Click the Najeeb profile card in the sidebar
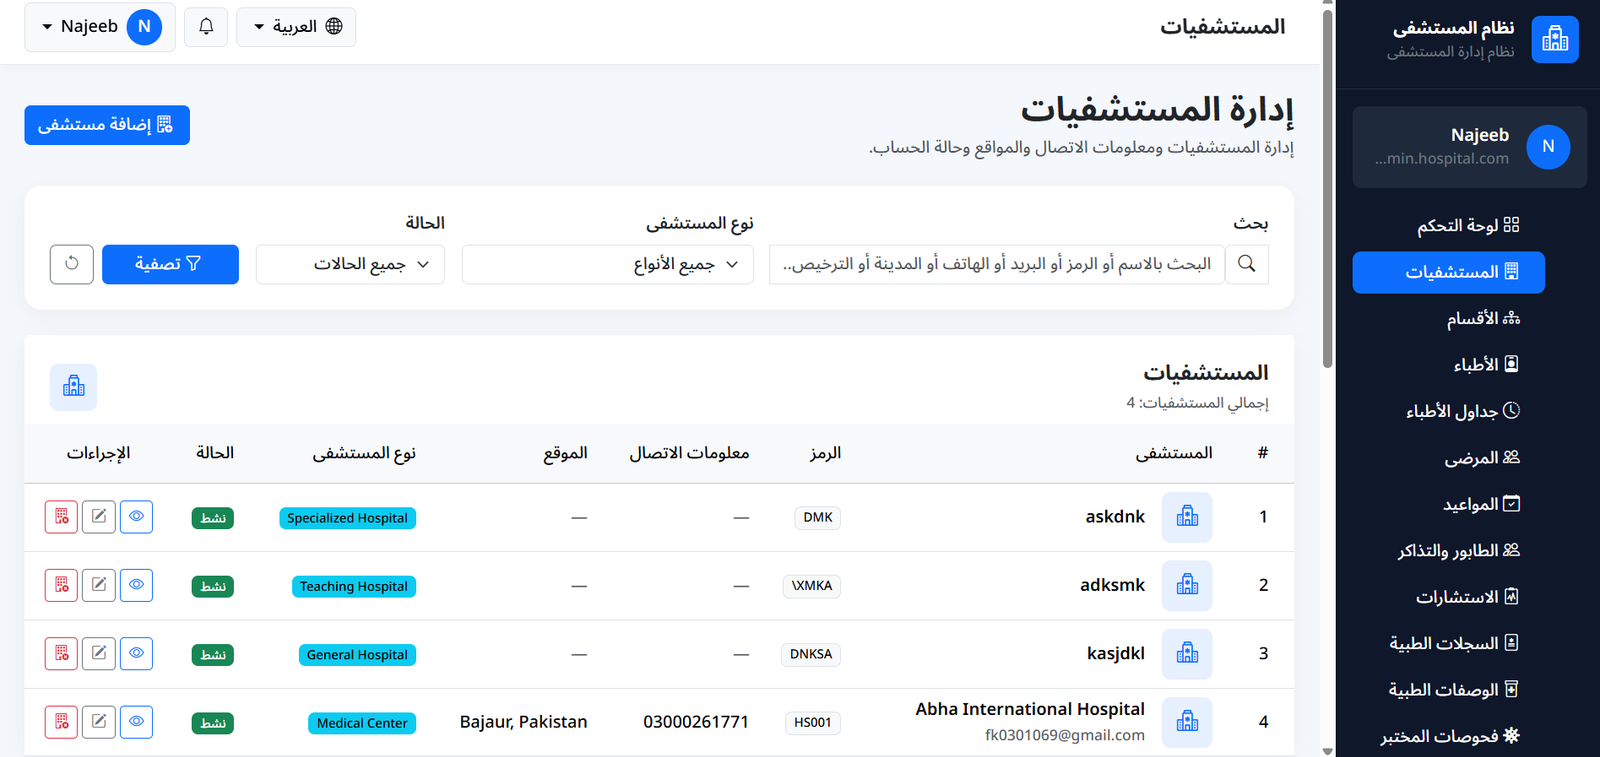Viewport: 1600px width, 757px height. tap(1469, 147)
